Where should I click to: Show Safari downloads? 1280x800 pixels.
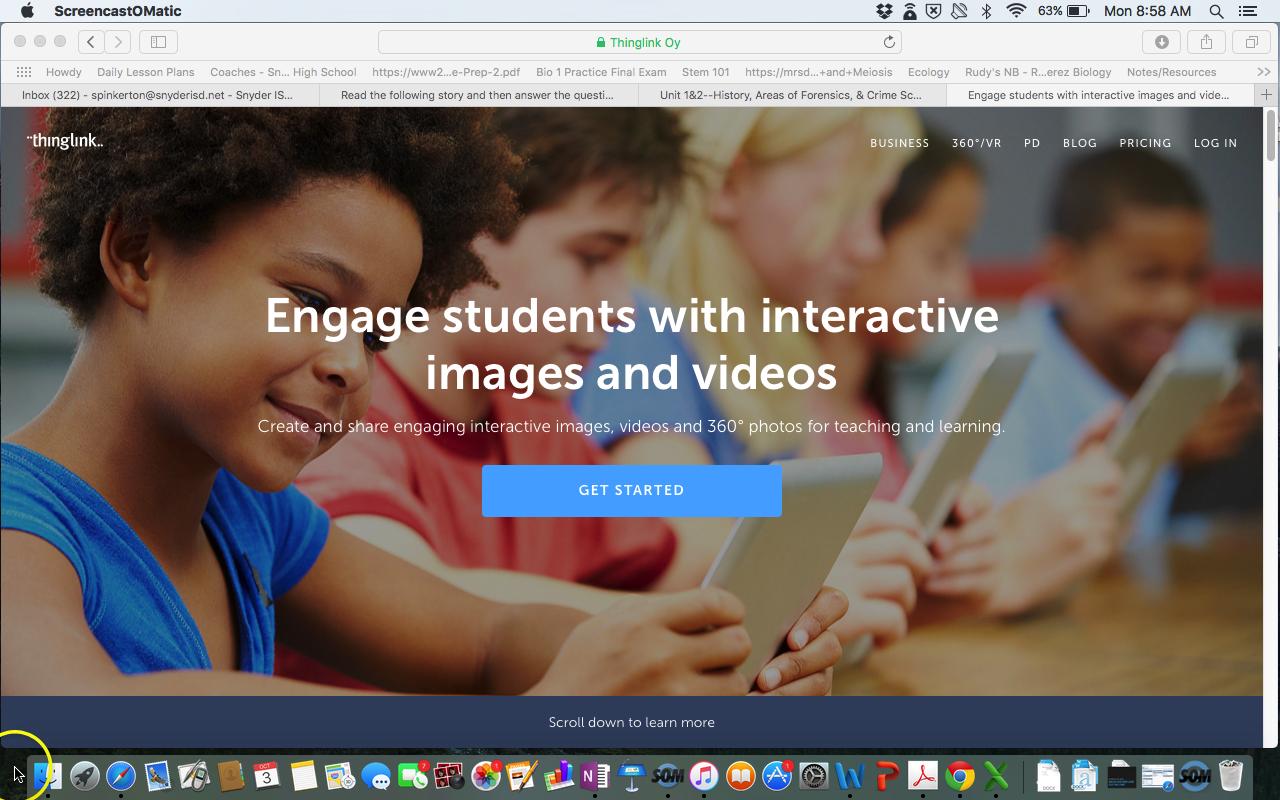[1159, 42]
